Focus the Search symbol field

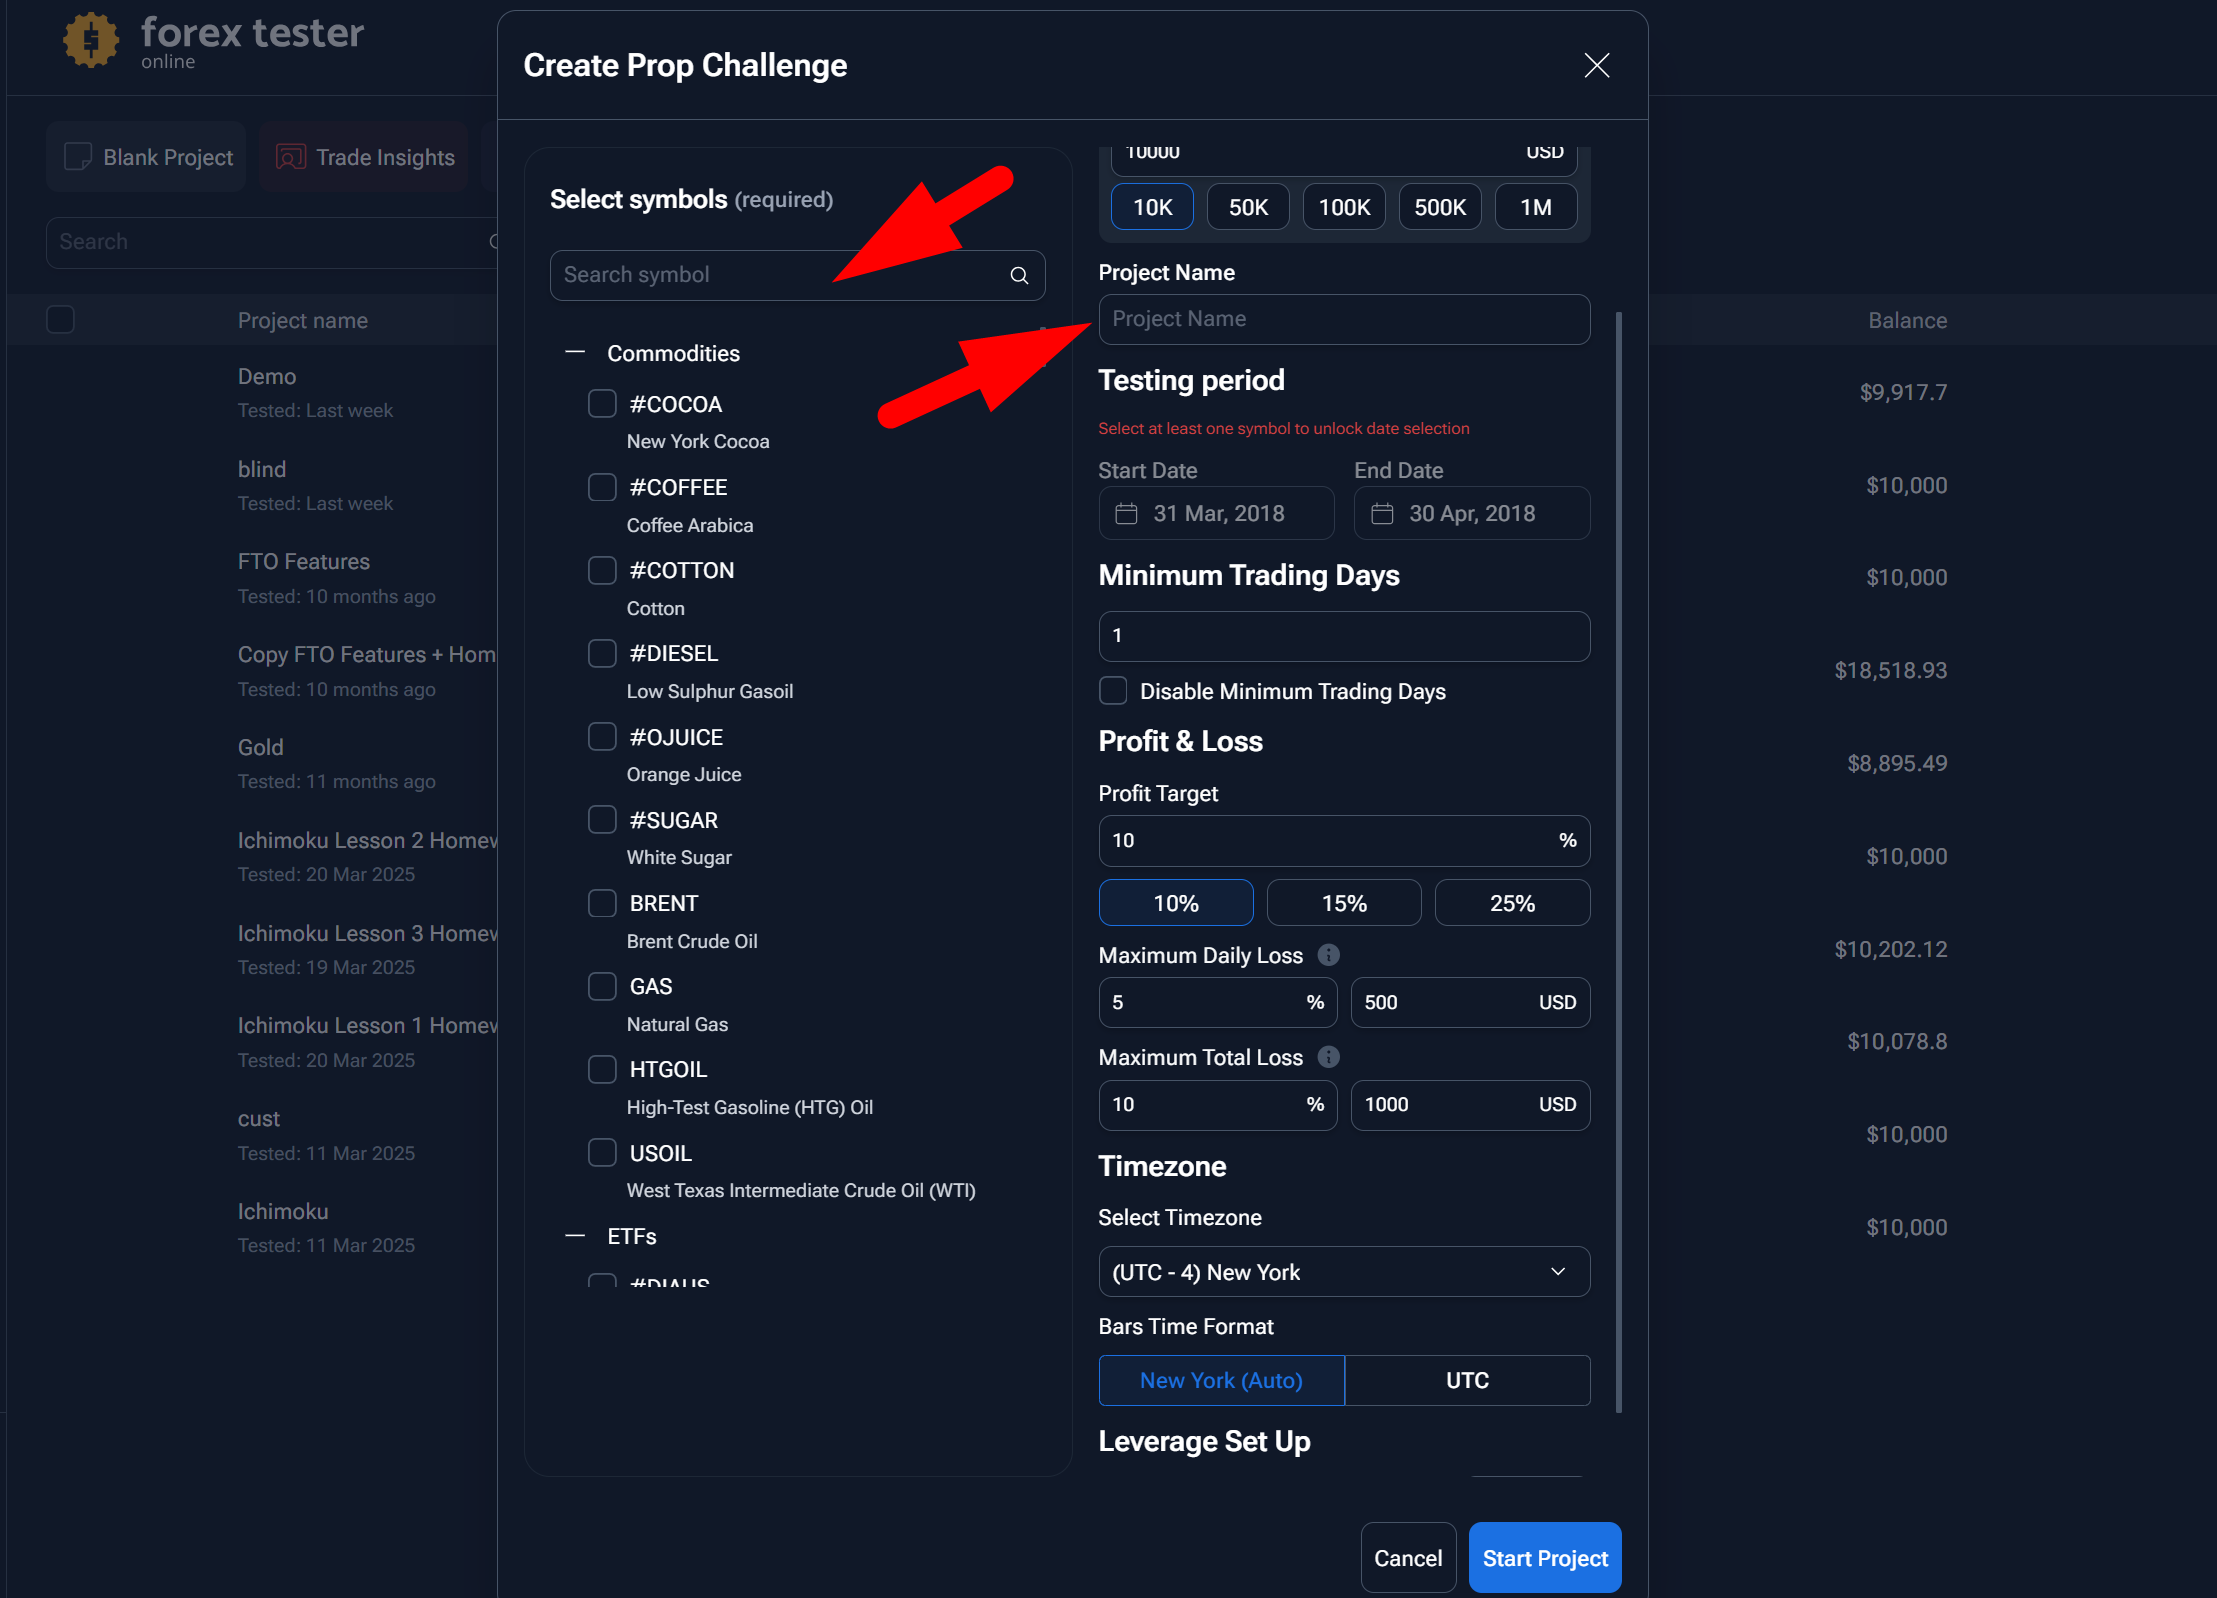[x=797, y=275]
